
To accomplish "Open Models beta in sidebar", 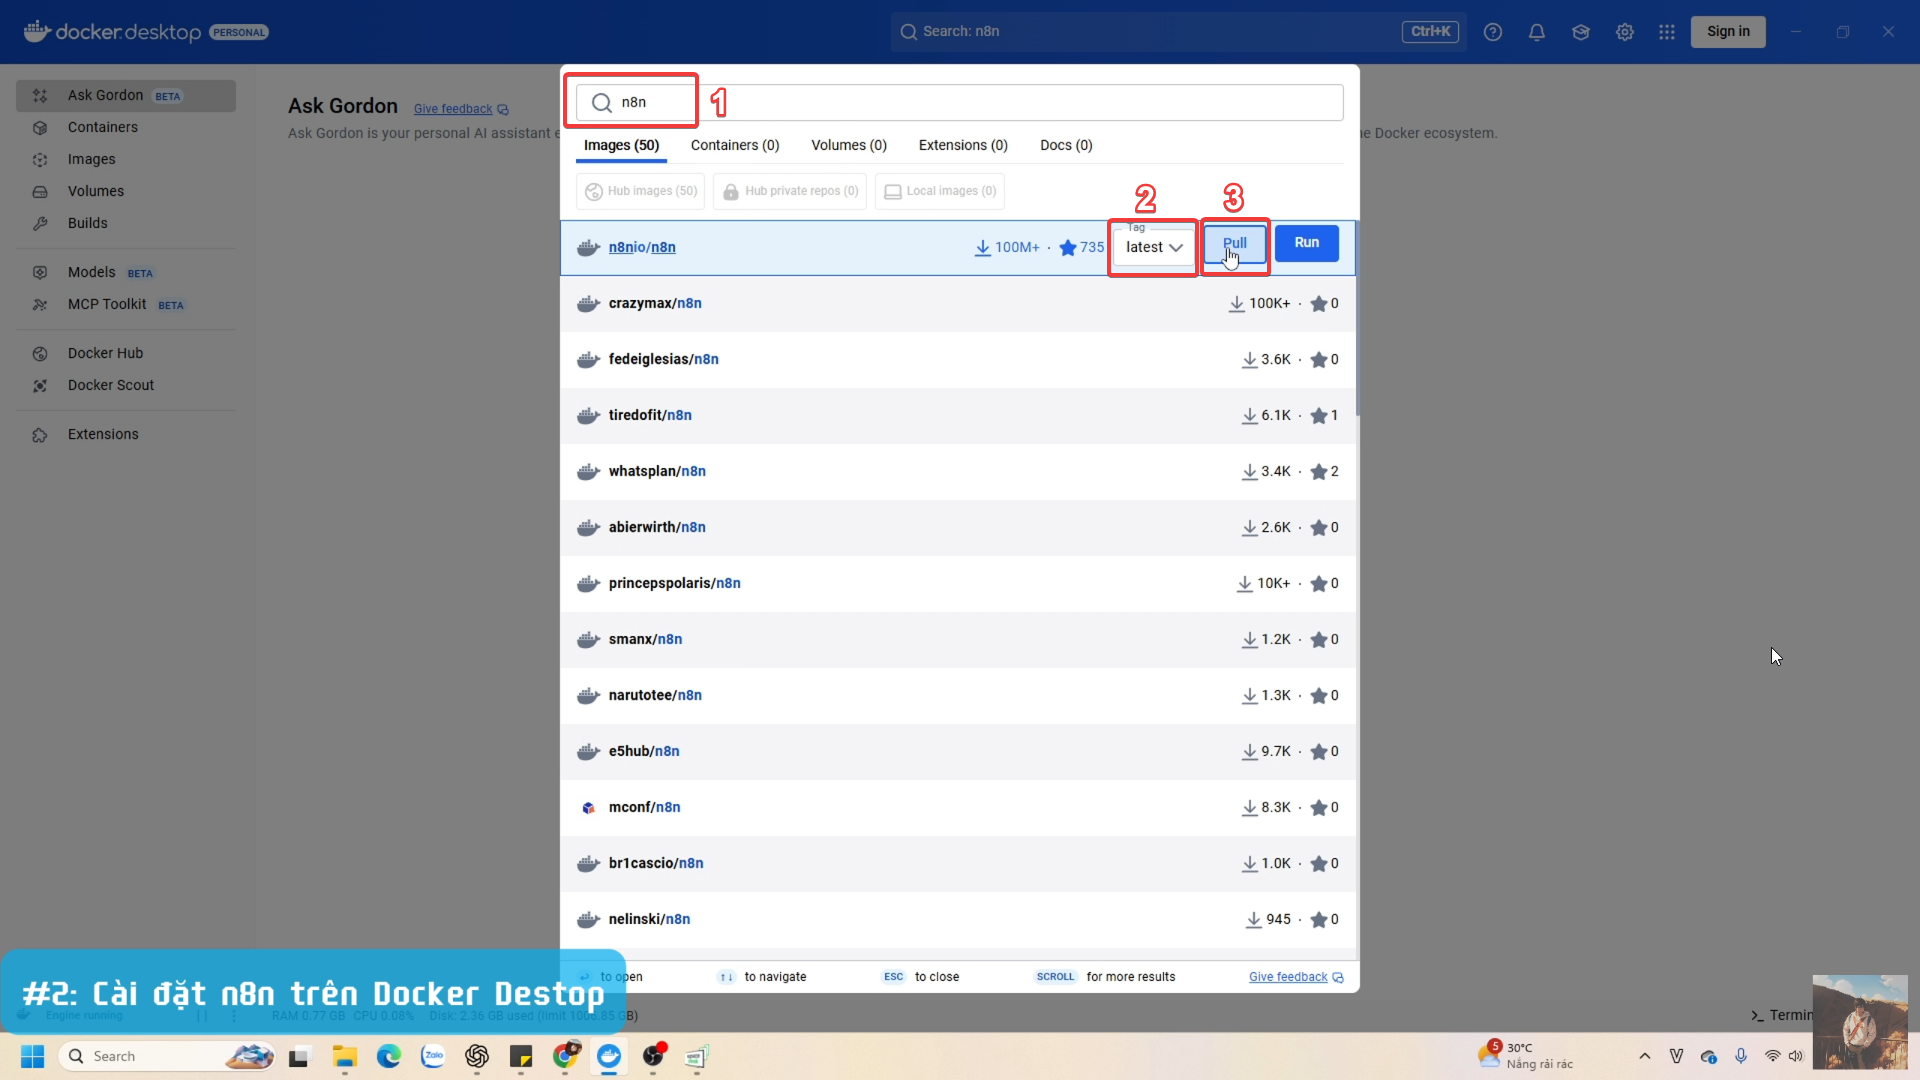I will [126, 272].
